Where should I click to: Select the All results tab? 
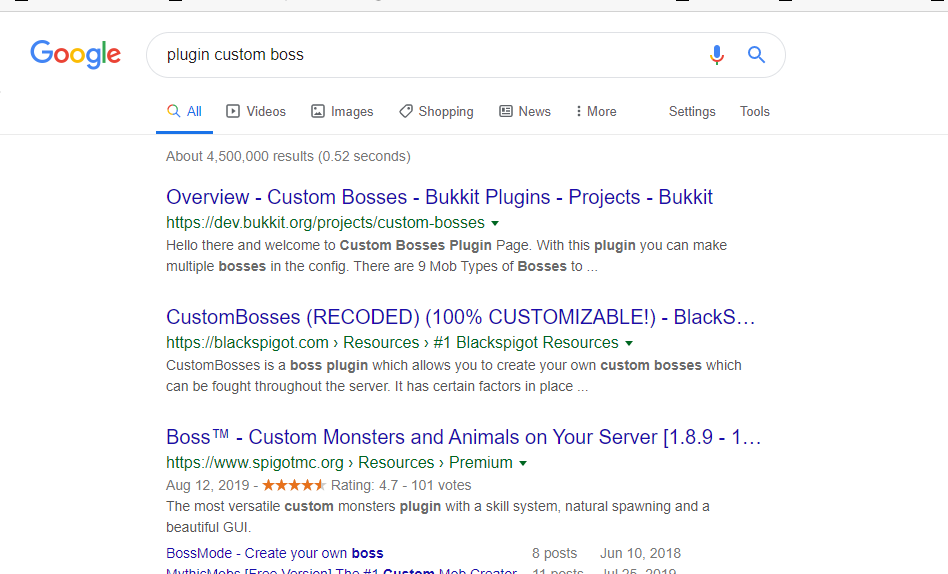[184, 112]
